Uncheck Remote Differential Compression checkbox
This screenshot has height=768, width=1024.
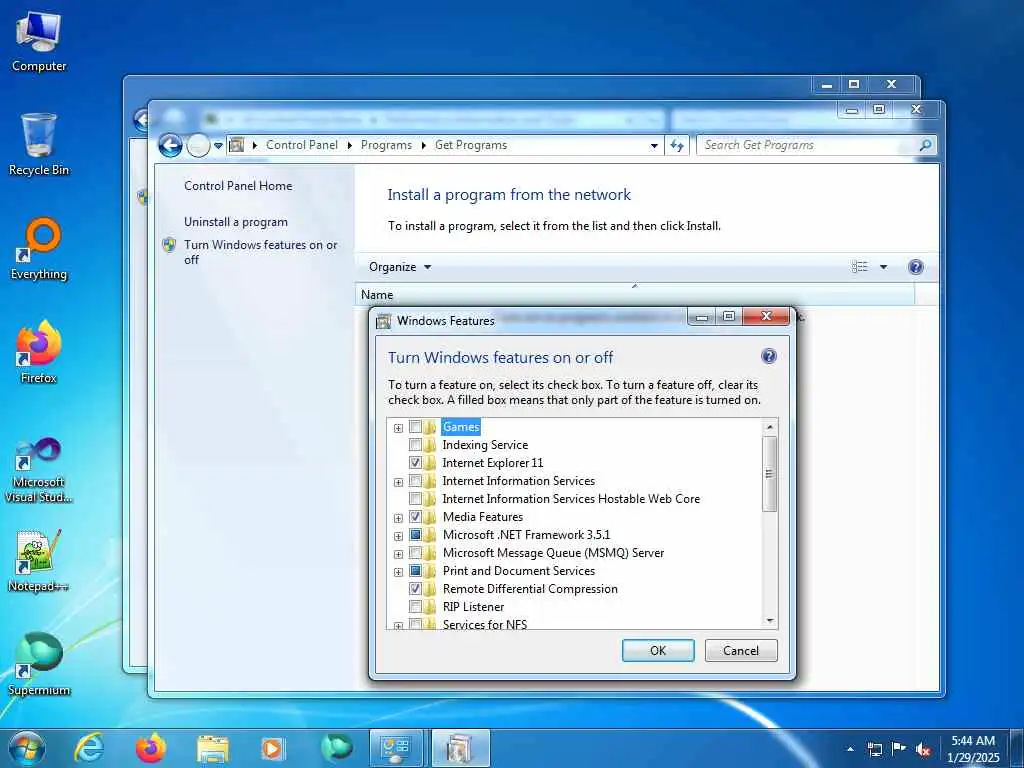pos(415,588)
